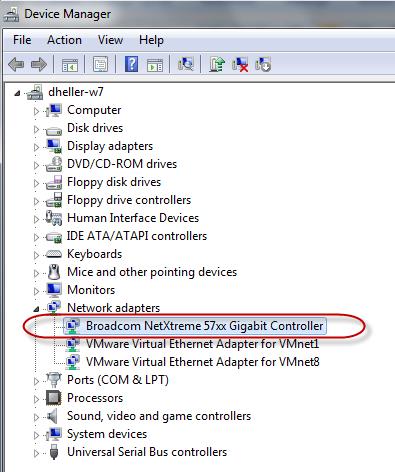Click Update Driver Software toolbar icon

click(217, 64)
